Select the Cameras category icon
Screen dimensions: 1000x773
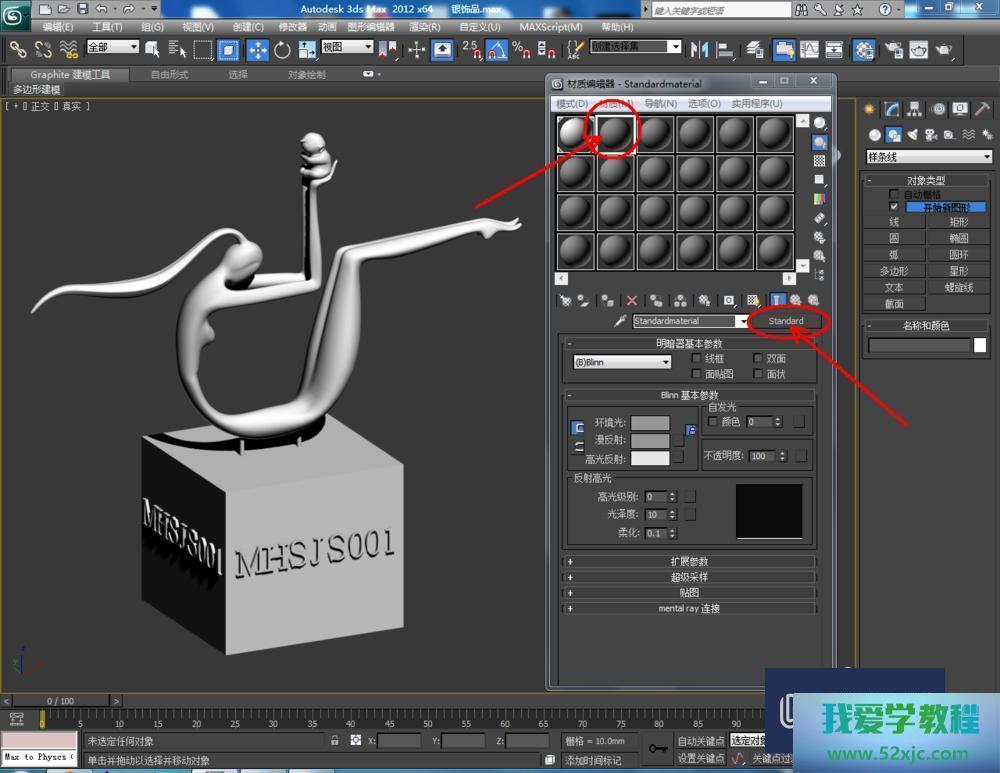(930, 135)
